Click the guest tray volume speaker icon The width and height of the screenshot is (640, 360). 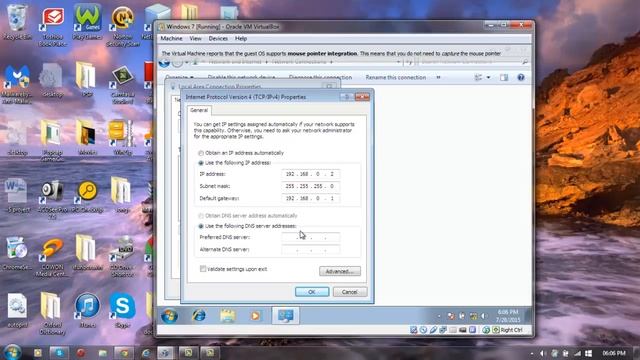pyautogui.click(x=484, y=316)
